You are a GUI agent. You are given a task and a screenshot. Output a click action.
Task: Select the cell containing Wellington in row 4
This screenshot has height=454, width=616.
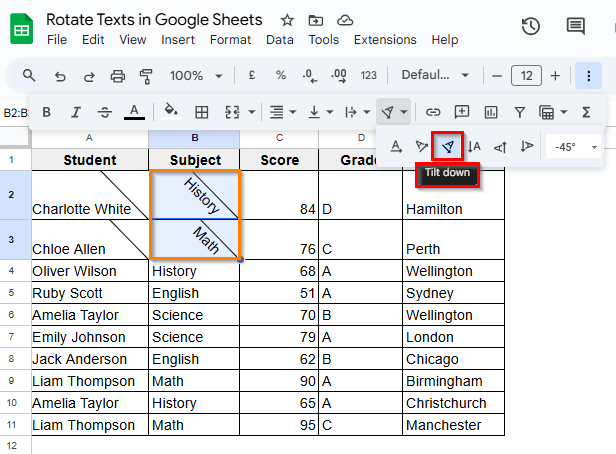point(453,271)
